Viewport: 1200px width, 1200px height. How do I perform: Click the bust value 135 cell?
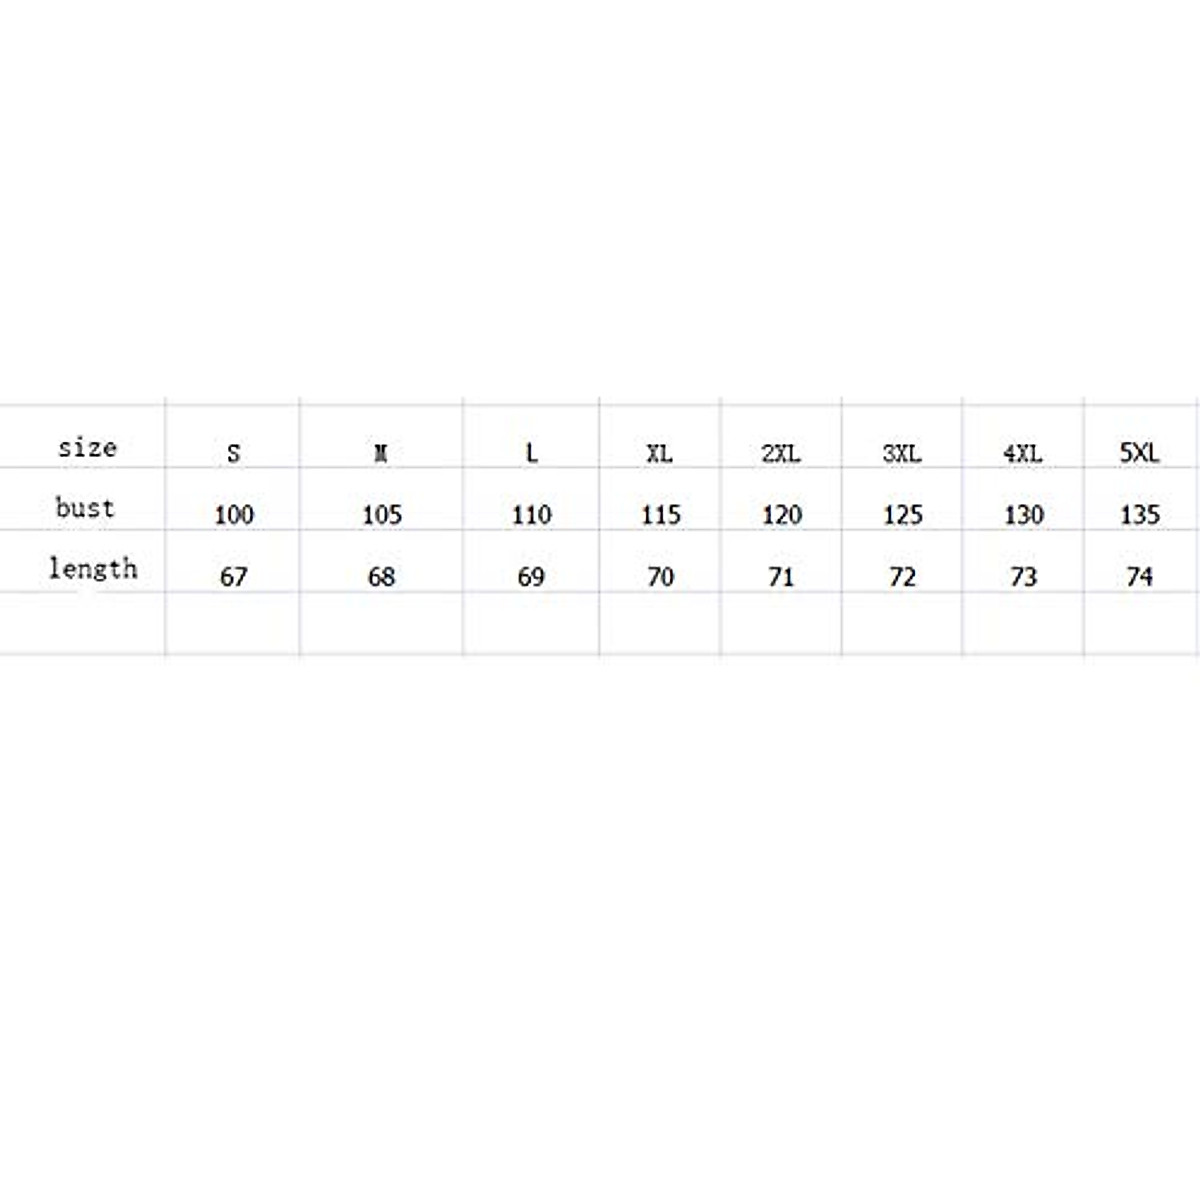pyautogui.click(x=1139, y=515)
